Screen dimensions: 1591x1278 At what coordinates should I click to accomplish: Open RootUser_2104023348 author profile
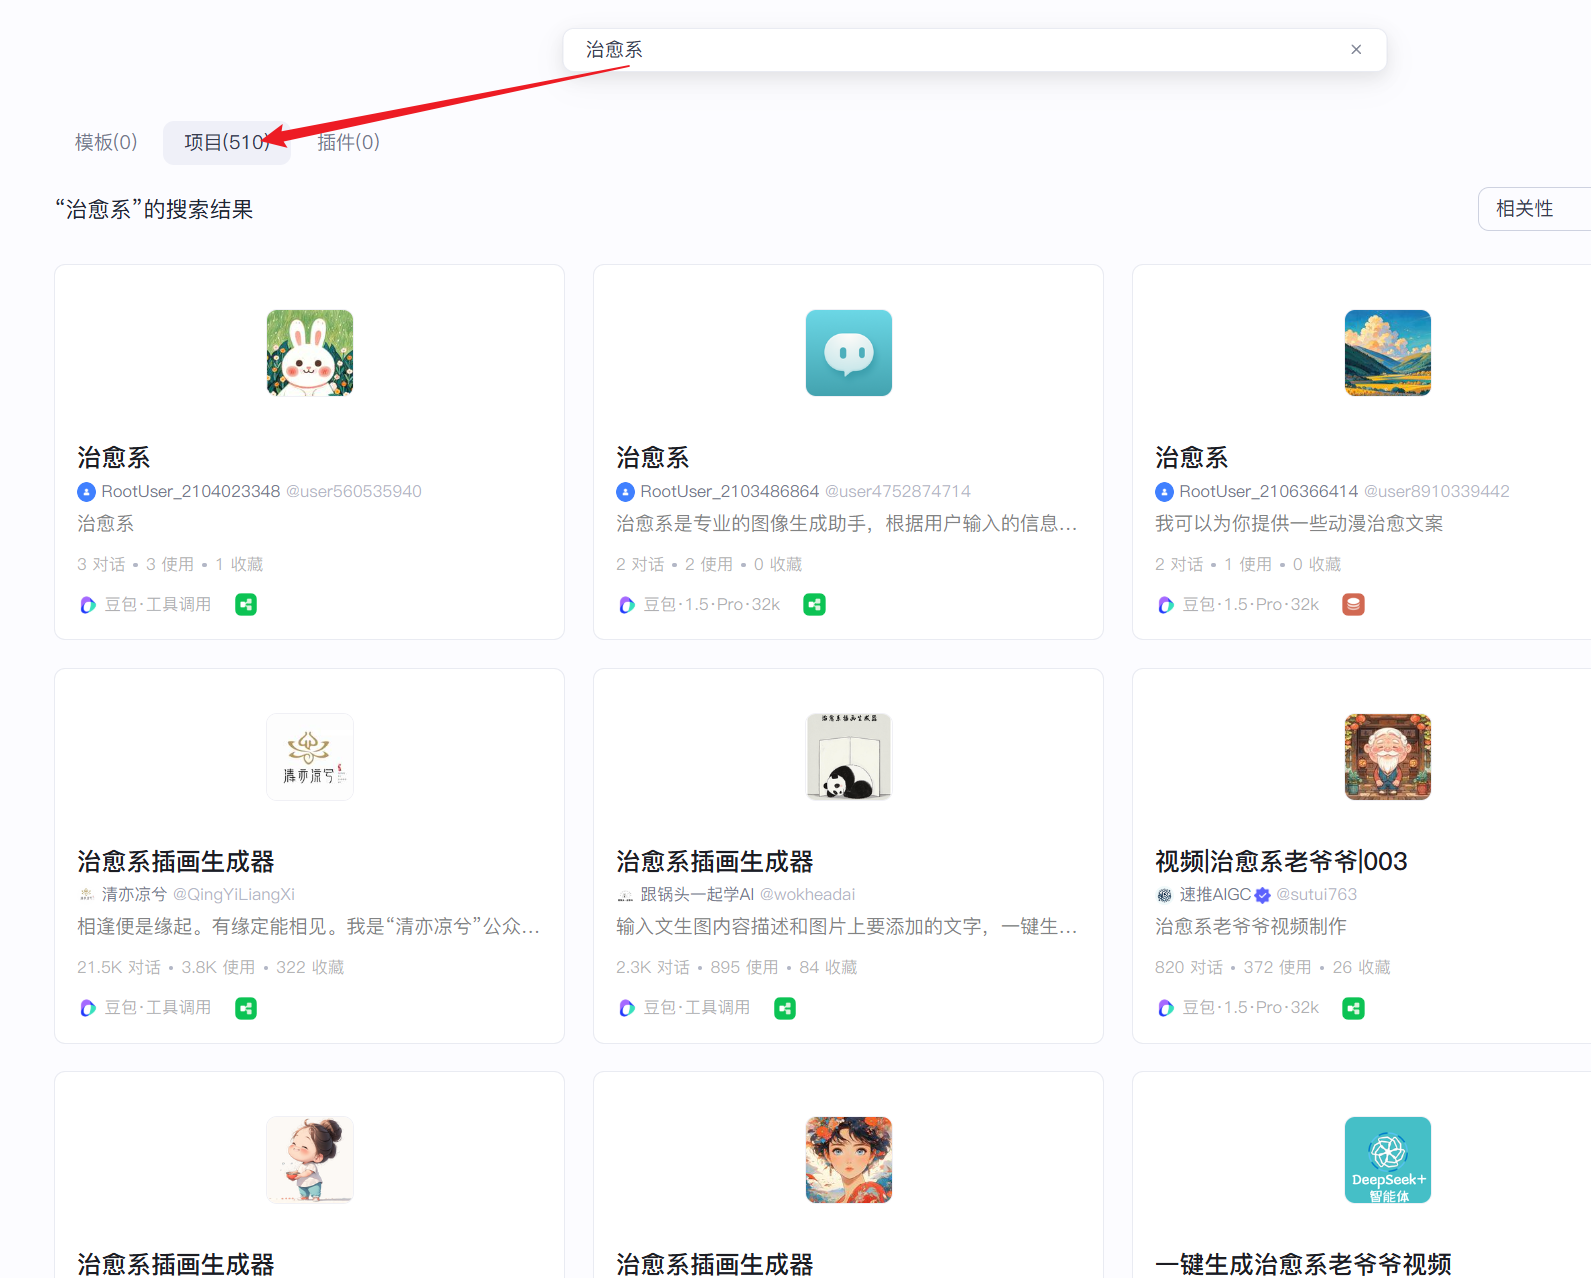[x=191, y=491]
